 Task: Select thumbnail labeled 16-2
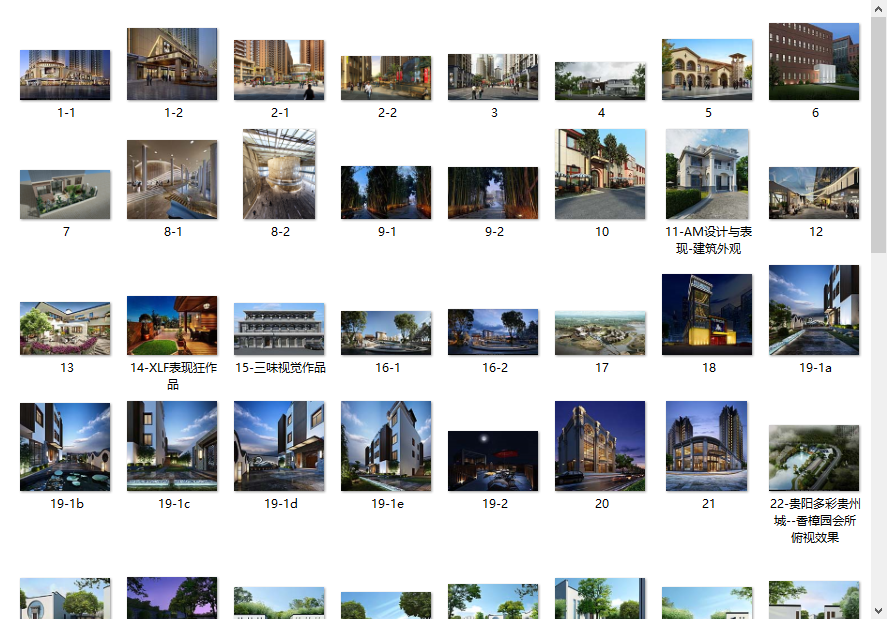coord(493,332)
